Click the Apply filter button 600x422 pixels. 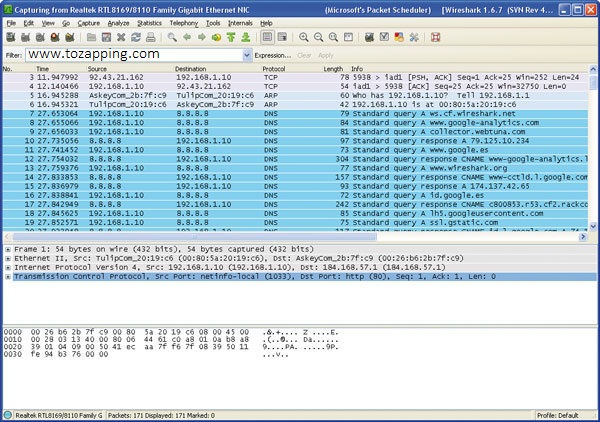pos(326,55)
